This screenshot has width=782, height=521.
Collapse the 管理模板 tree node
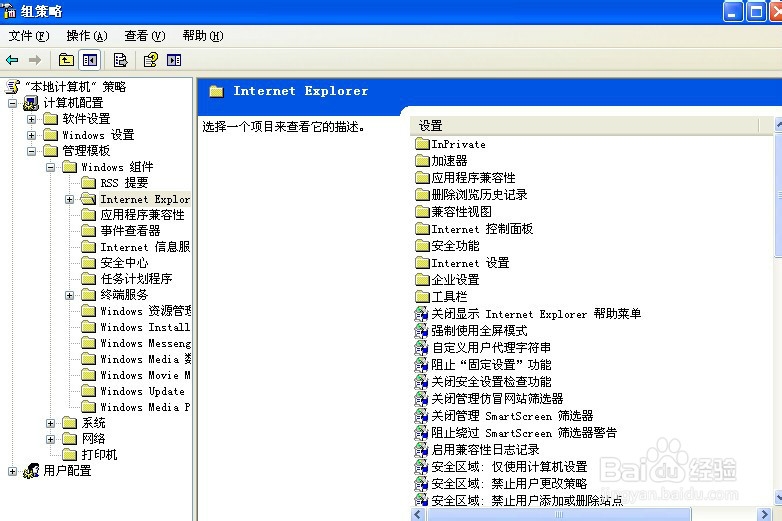(x=31, y=151)
